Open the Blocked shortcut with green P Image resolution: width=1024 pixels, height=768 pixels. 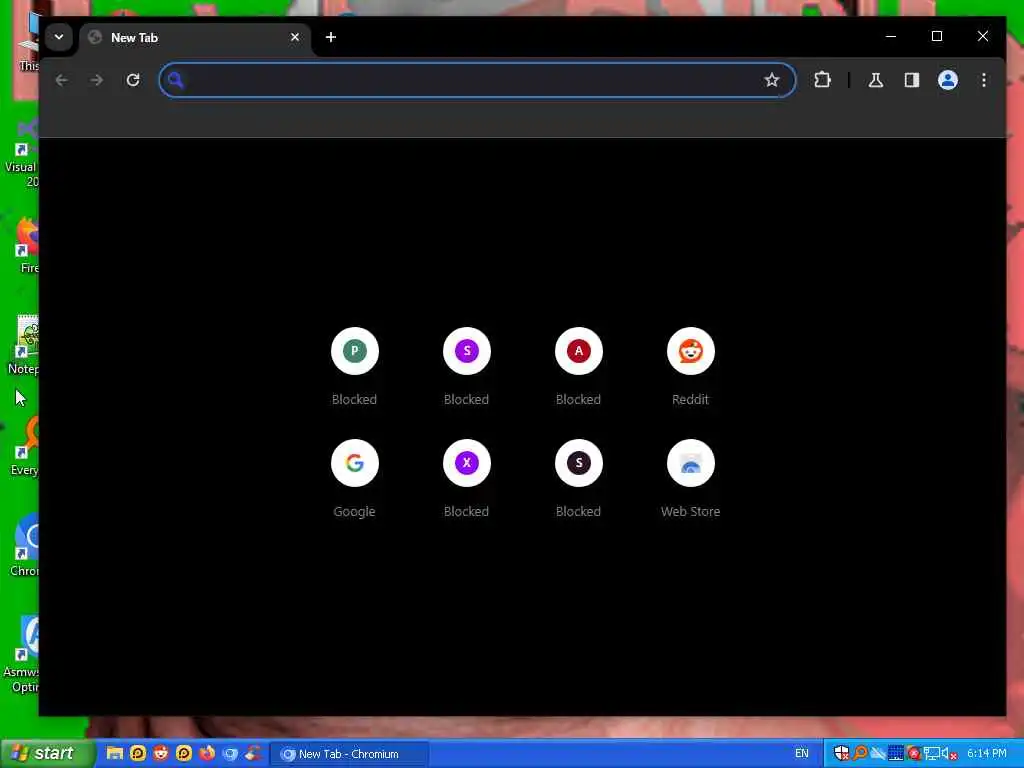pyautogui.click(x=355, y=367)
